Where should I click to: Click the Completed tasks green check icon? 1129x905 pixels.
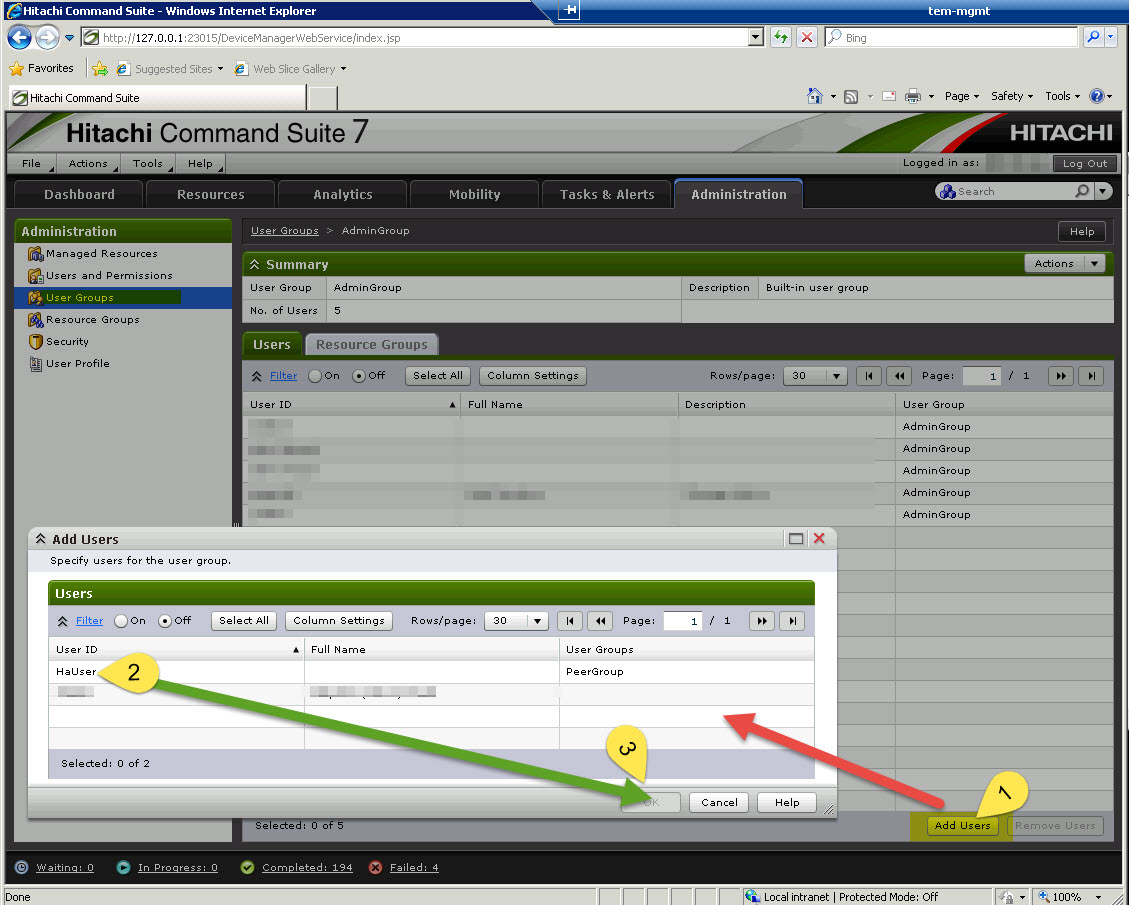click(247, 868)
